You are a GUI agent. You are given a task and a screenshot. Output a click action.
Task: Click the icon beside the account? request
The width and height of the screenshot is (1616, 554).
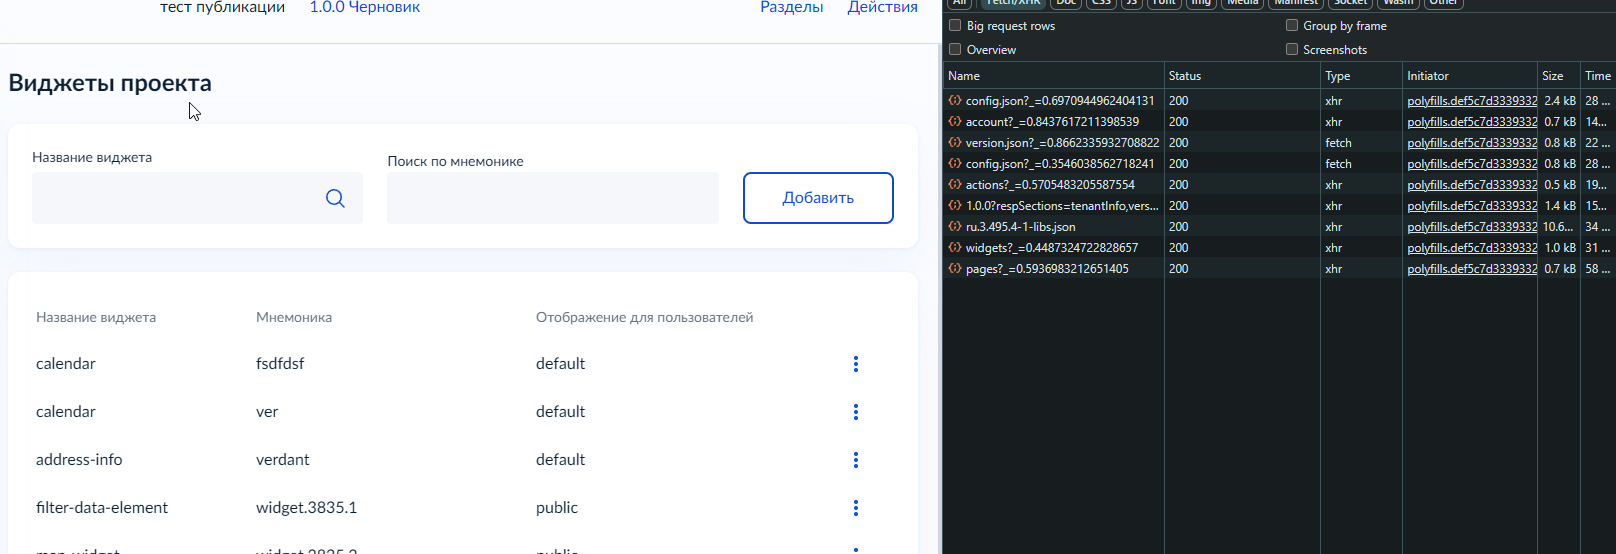pos(955,121)
